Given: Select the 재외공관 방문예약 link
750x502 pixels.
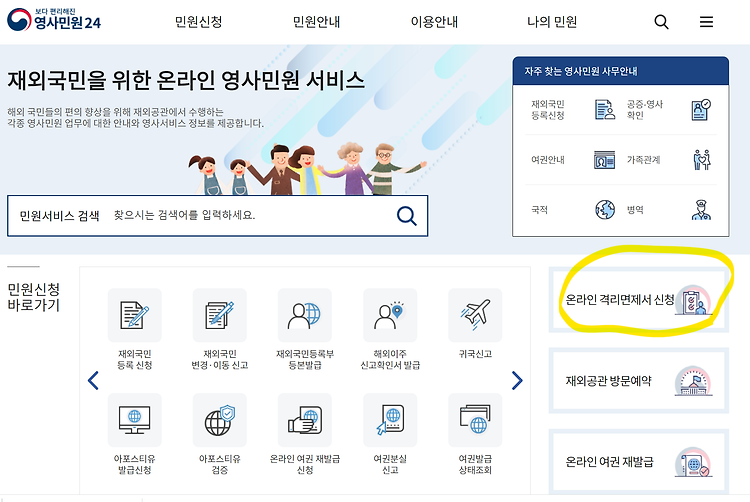Looking at the screenshot, I should point(639,381).
